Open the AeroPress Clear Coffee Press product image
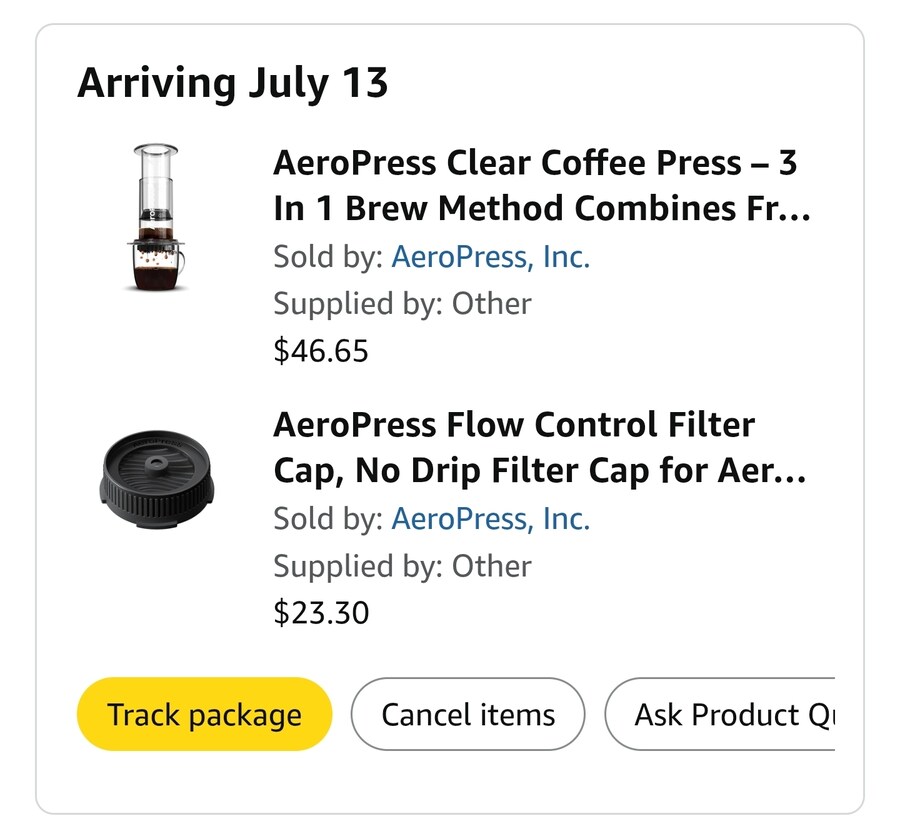The height and width of the screenshot is (836, 900). (x=156, y=217)
